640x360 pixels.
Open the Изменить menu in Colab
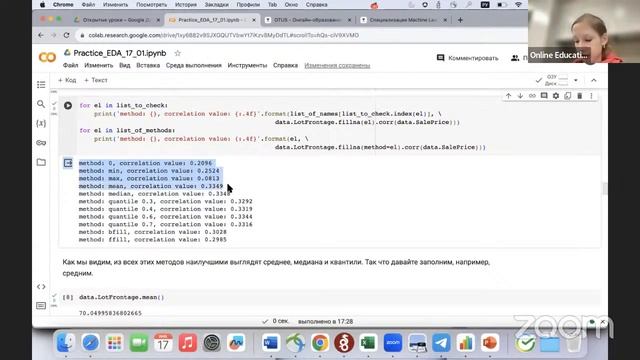pyautogui.click(x=98, y=65)
